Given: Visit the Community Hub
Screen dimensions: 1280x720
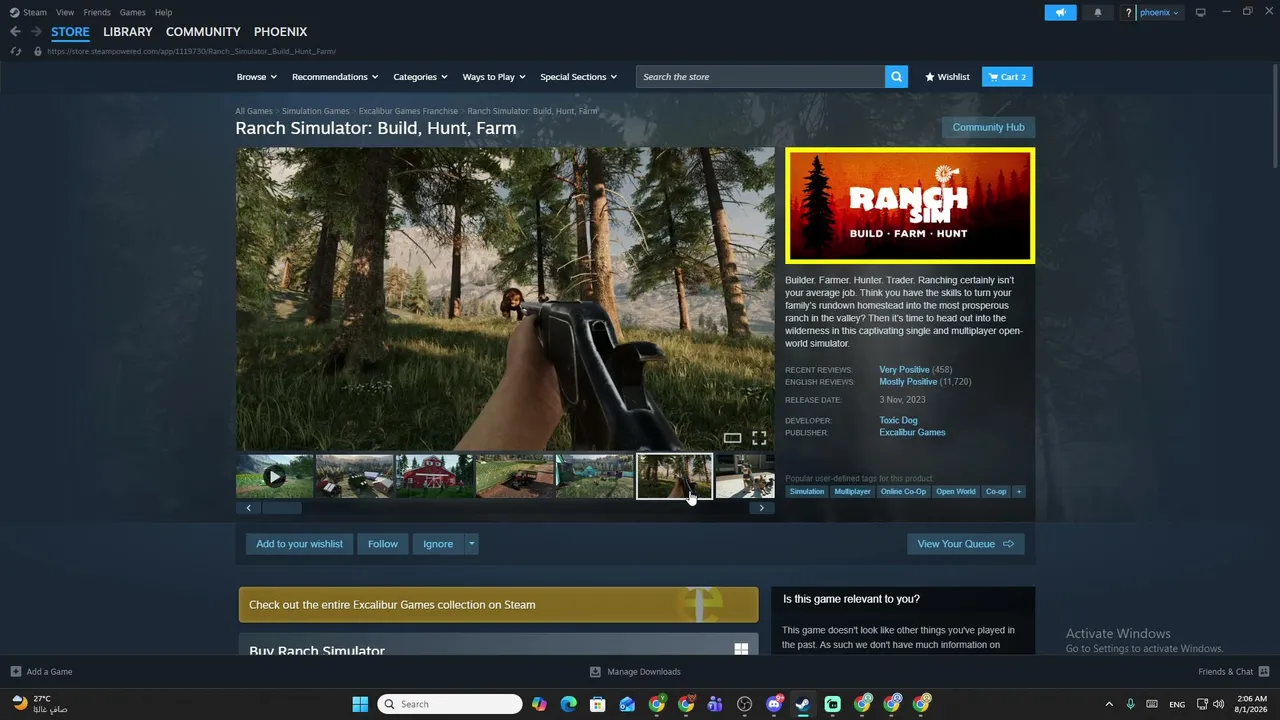Looking at the screenshot, I should coord(988,127).
